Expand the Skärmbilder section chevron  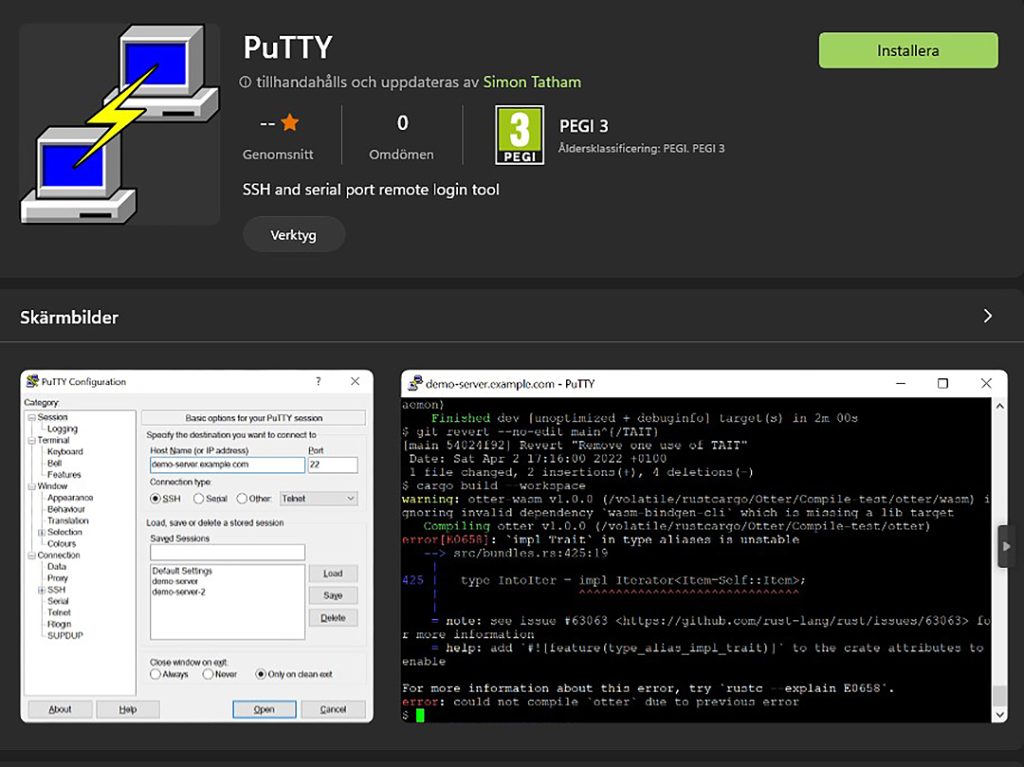coord(987,316)
